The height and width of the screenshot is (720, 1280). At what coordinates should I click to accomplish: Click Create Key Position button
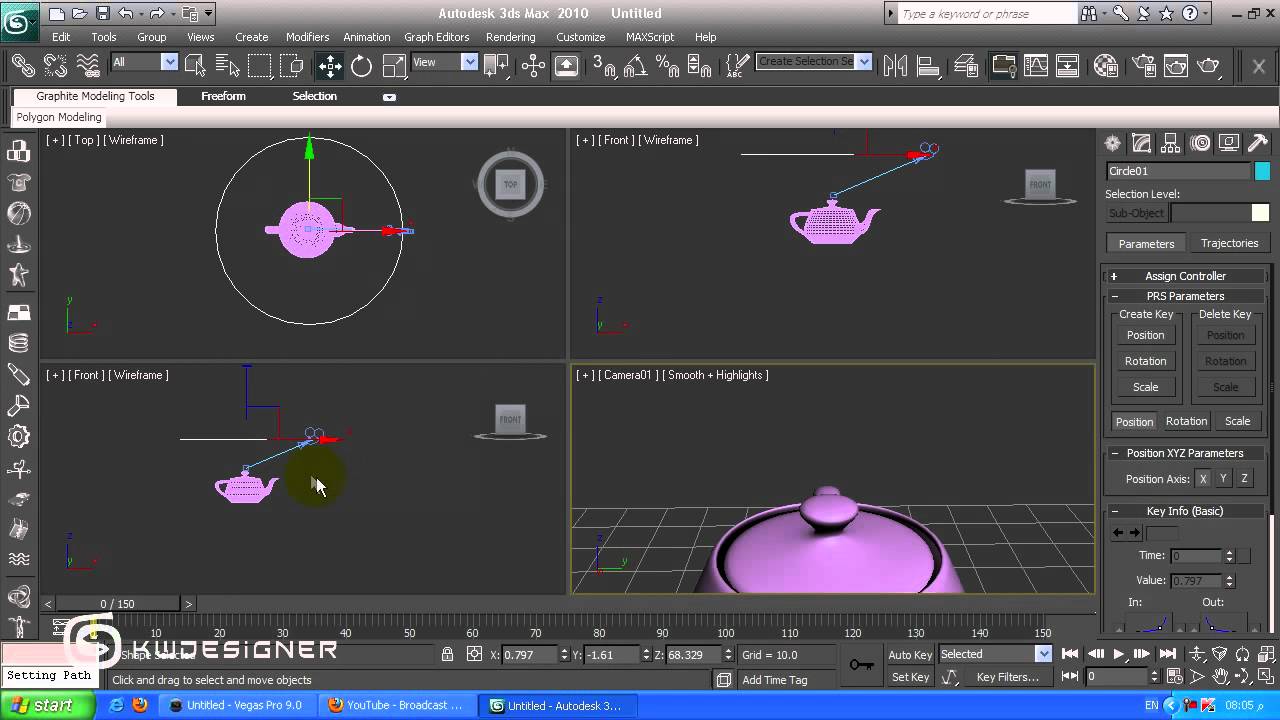1145,335
